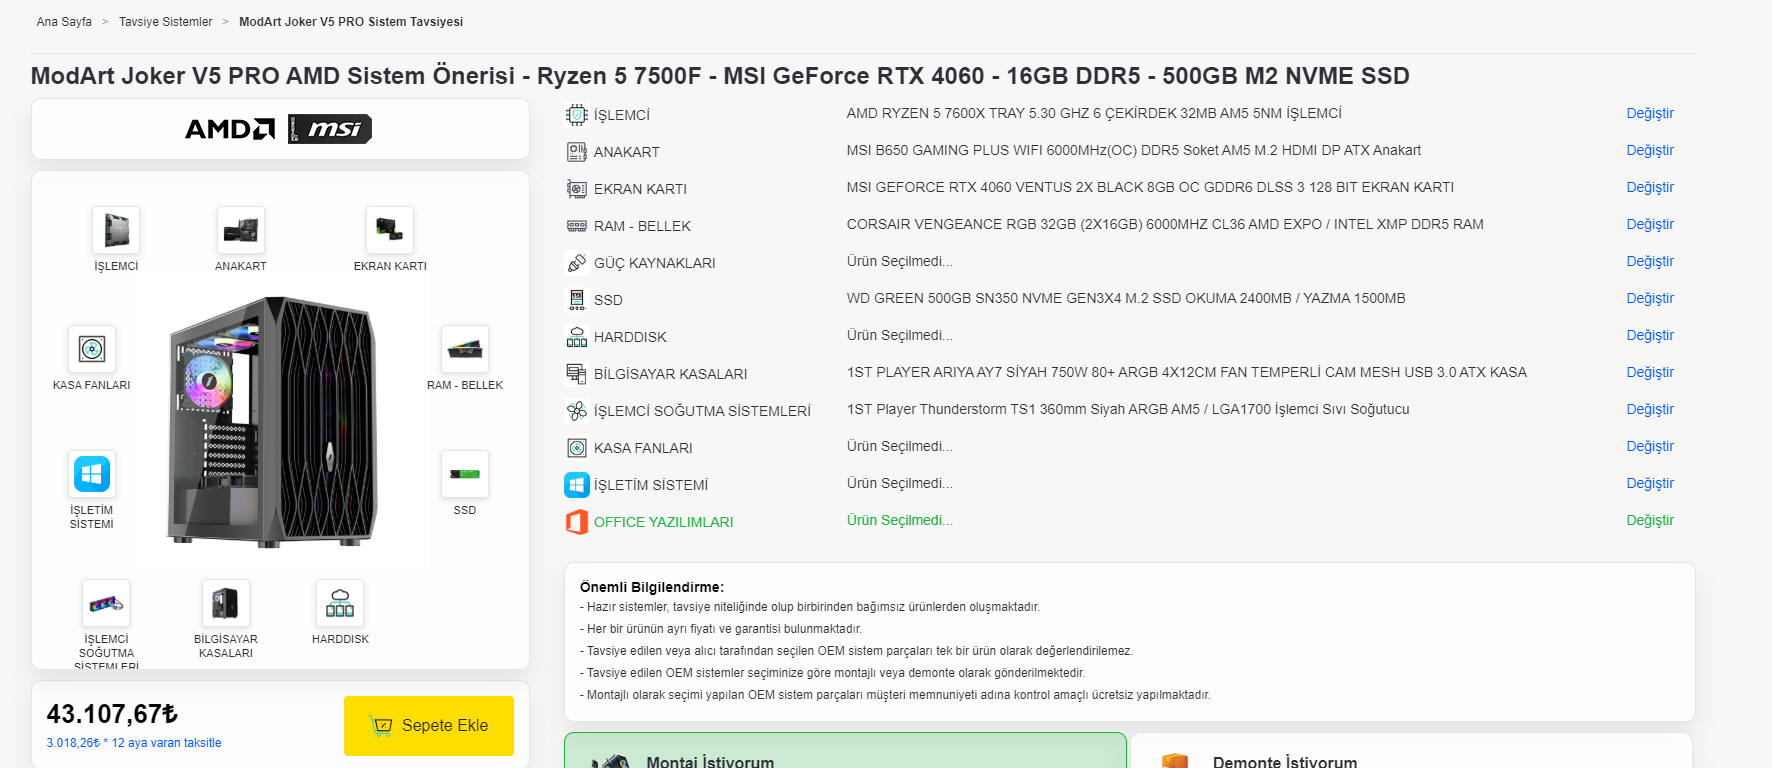Click the Windows İşletim Sistemi icon in the diagram

92,474
